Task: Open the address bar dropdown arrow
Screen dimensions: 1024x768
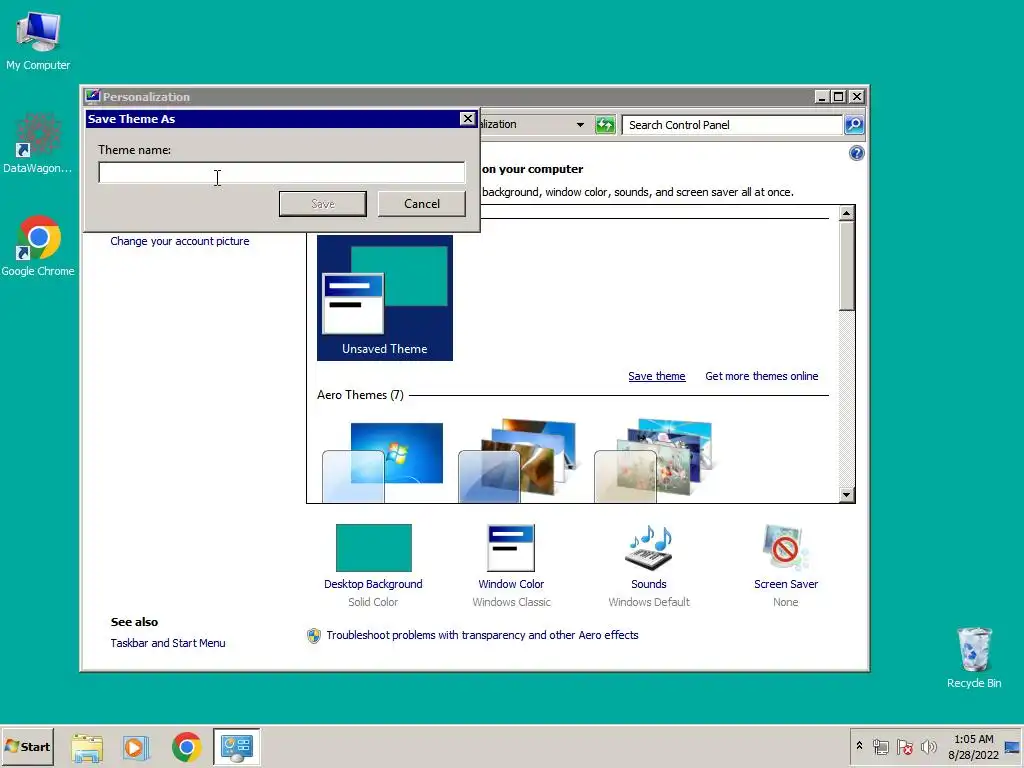Action: [580, 125]
